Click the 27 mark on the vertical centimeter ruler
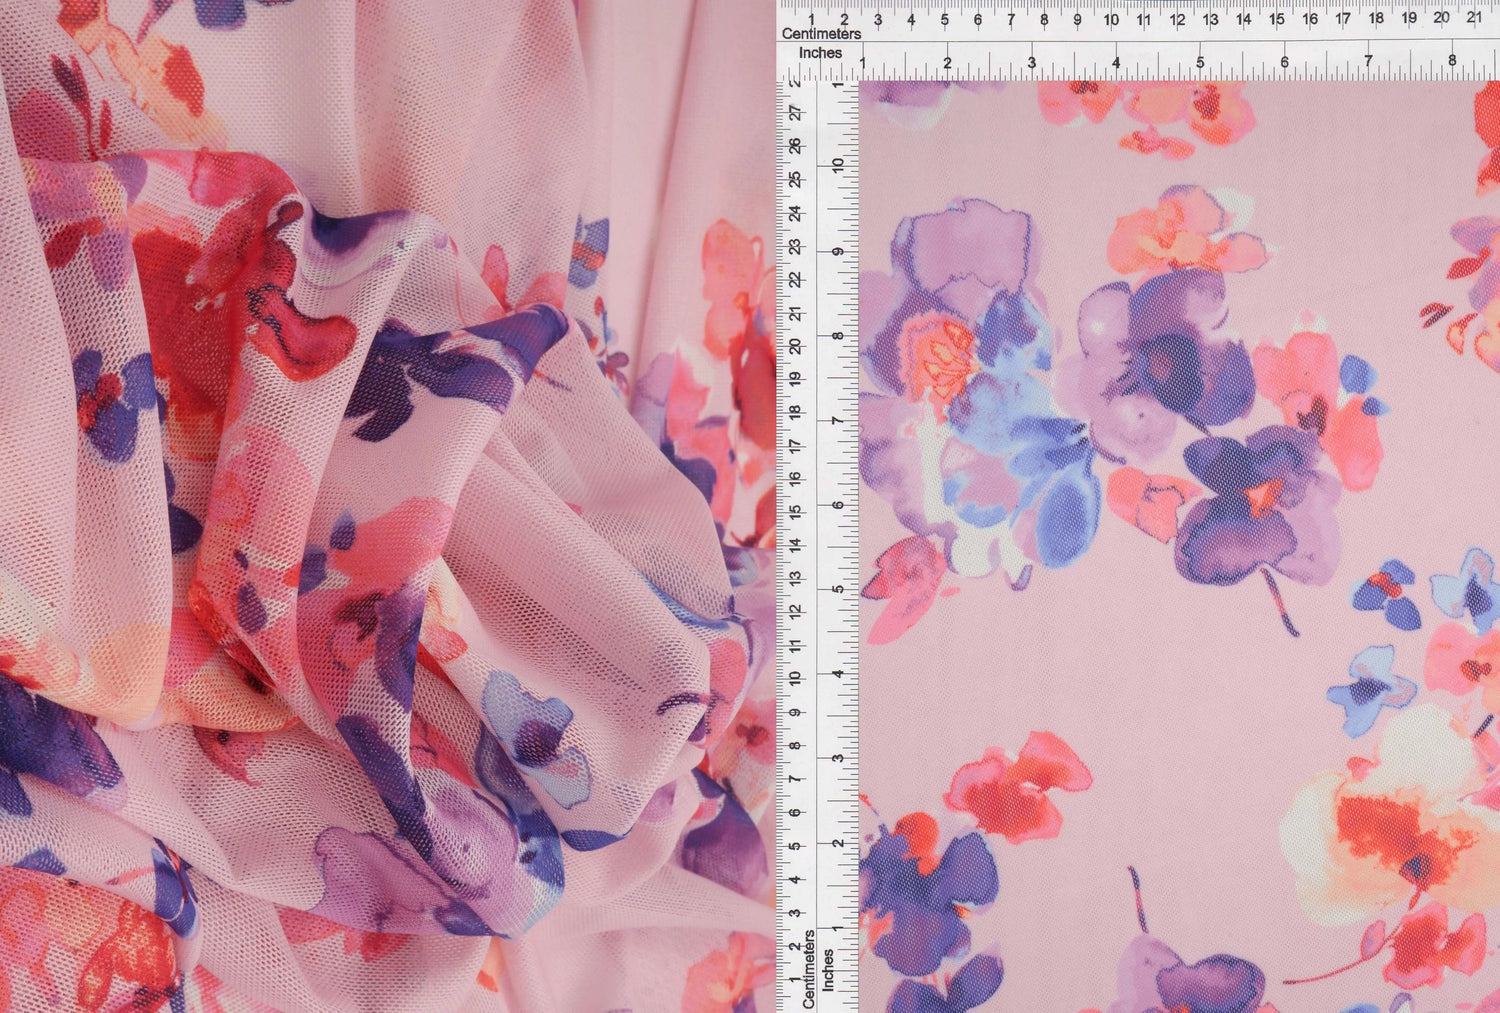The height and width of the screenshot is (1013, 1500). 793,113
